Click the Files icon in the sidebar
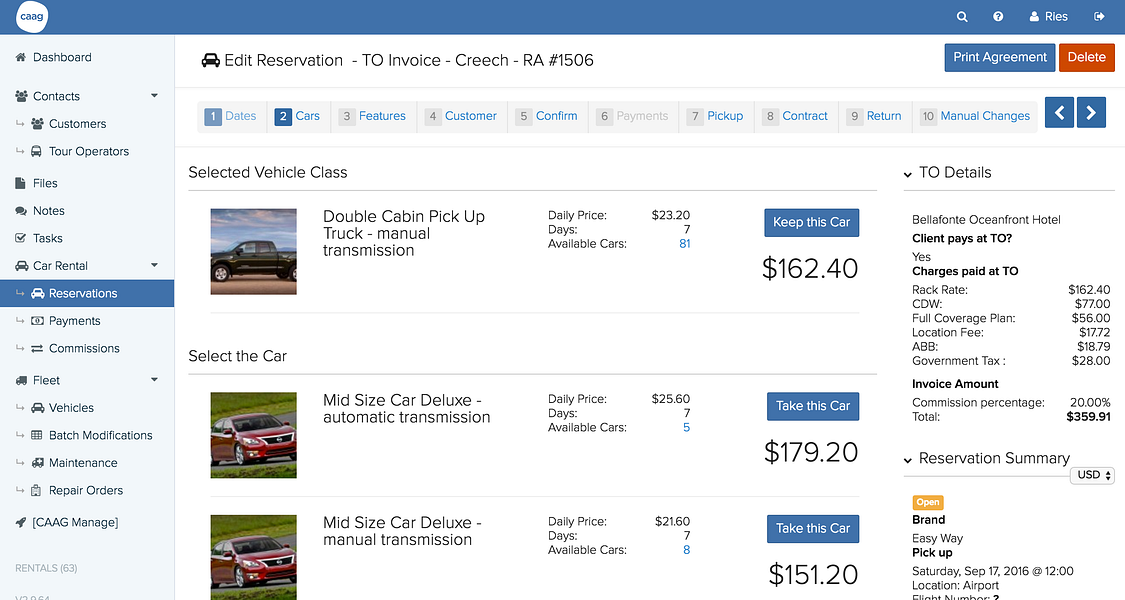 [20, 183]
